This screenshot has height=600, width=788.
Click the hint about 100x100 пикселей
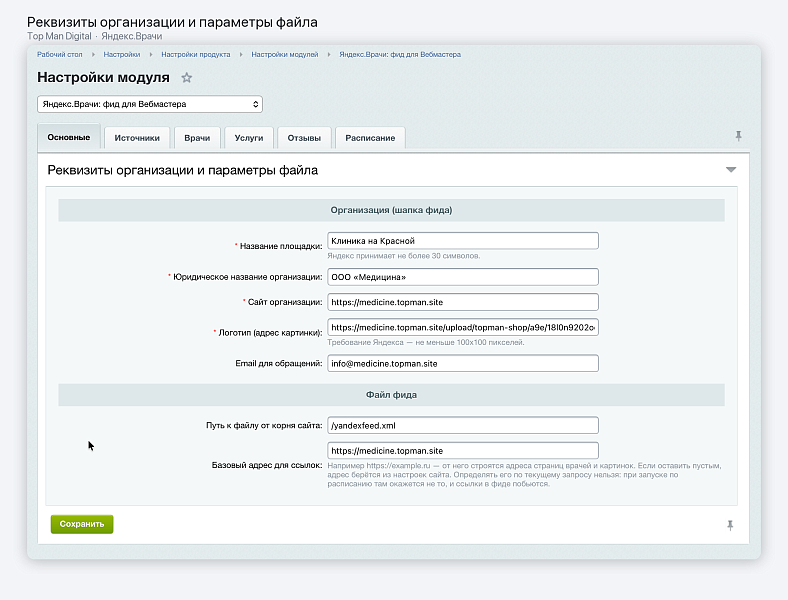coord(426,342)
